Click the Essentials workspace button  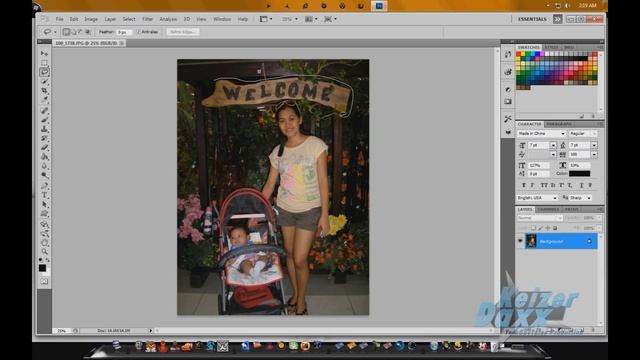pyautogui.click(x=532, y=19)
